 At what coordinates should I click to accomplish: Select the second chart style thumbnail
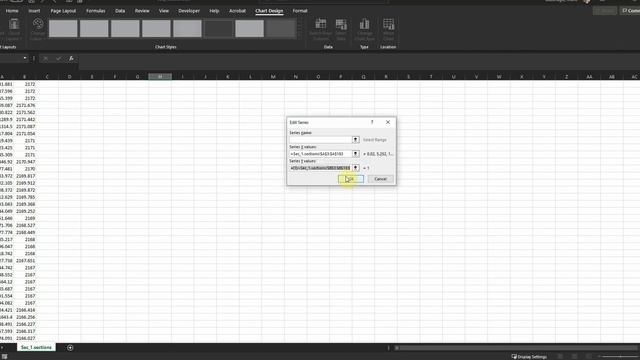coord(94,29)
